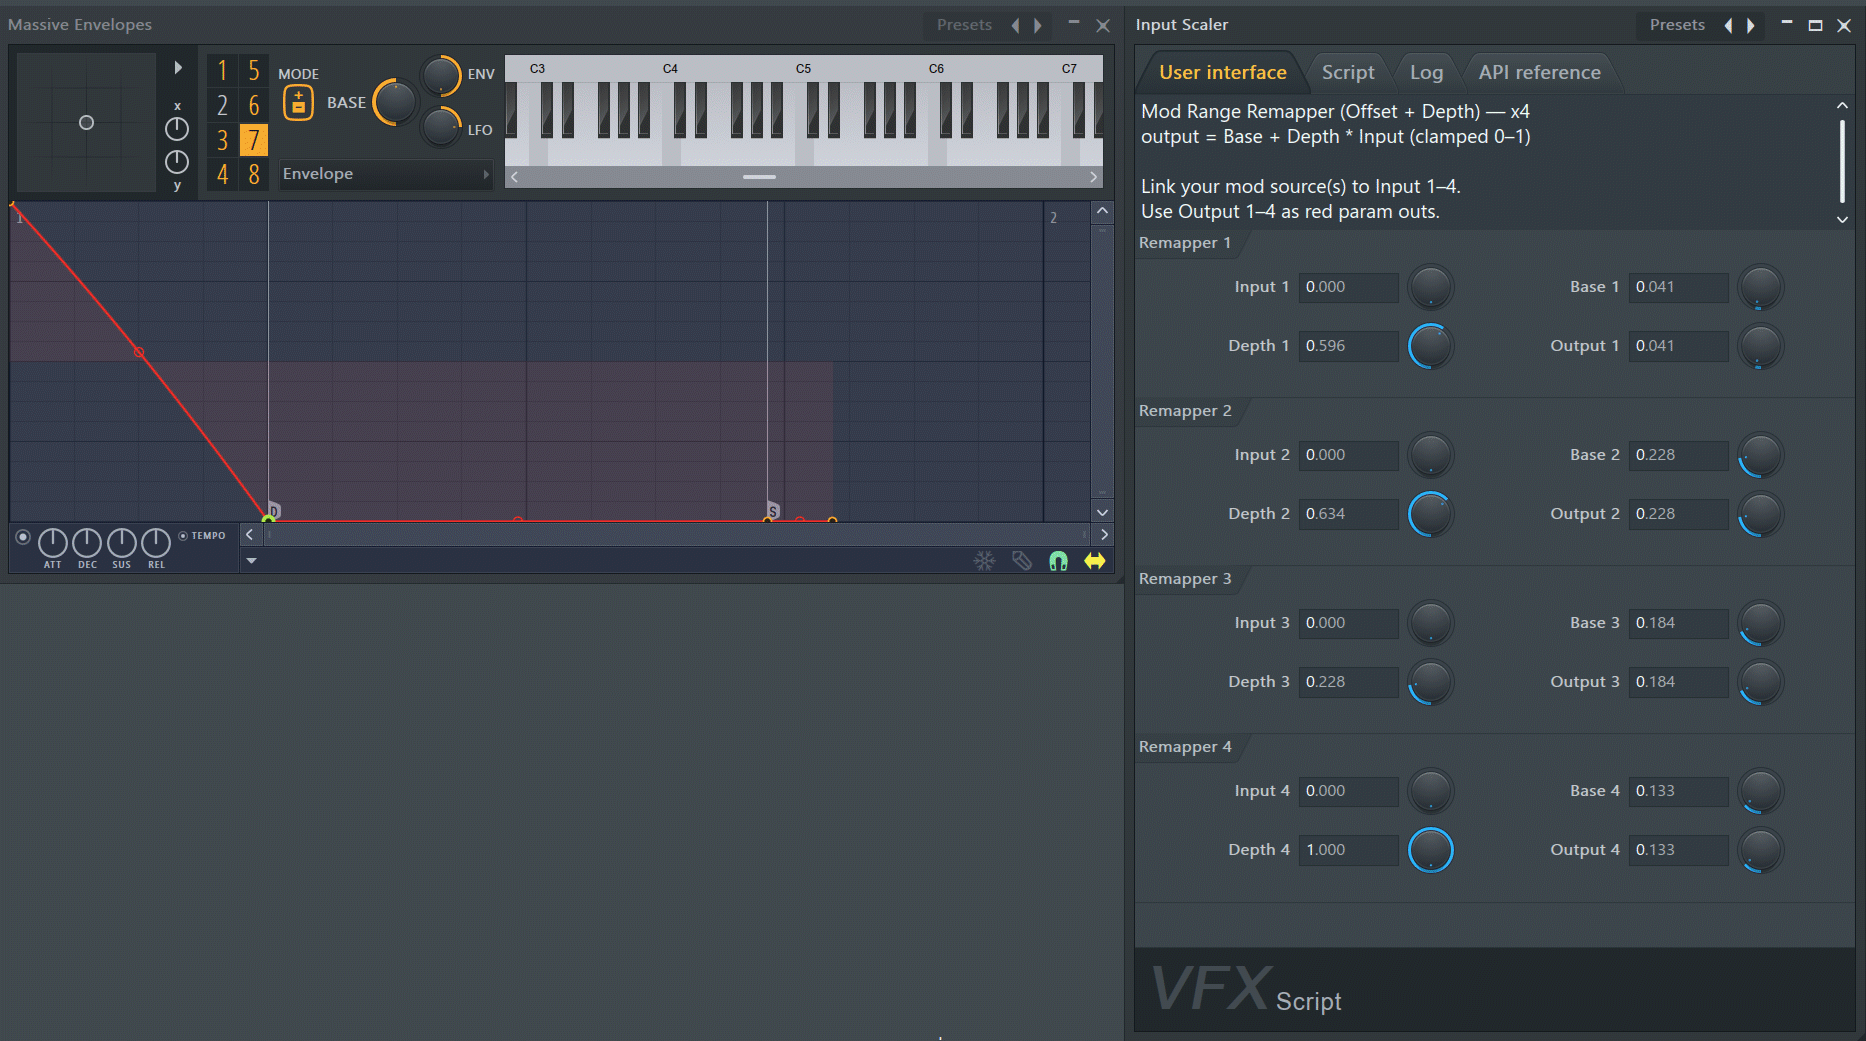Switch to the User interface tab

pyautogui.click(x=1222, y=72)
